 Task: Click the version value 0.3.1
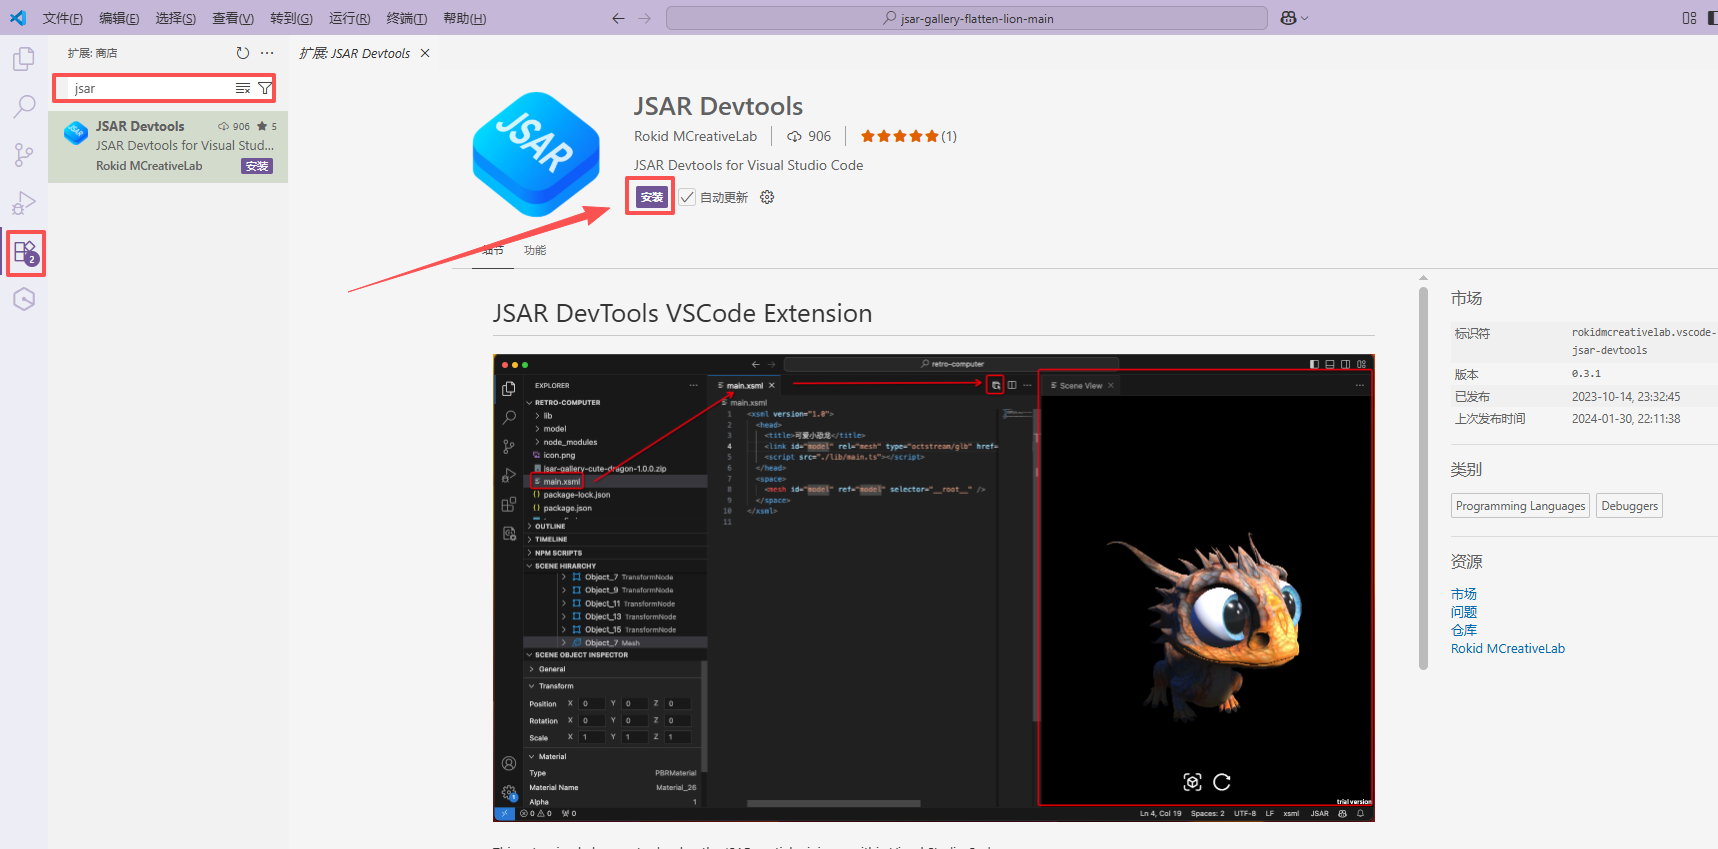pos(1586,374)
